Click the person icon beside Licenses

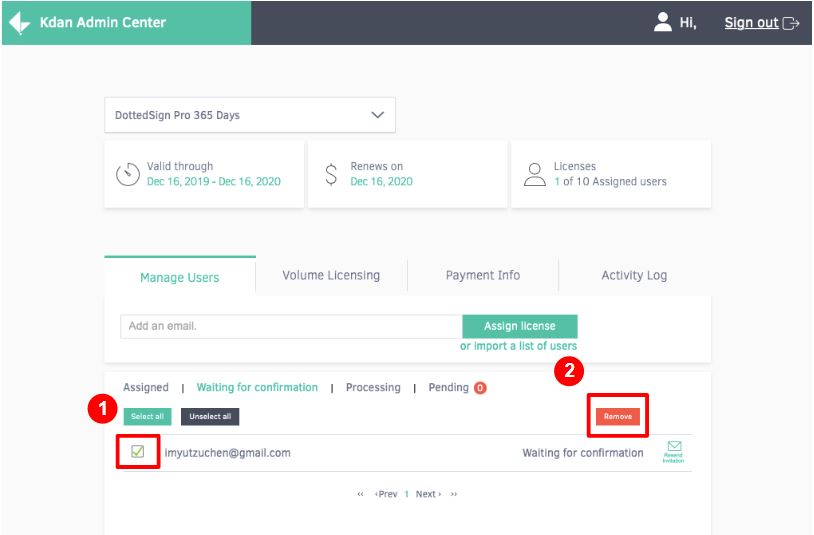tap(534, 174)
